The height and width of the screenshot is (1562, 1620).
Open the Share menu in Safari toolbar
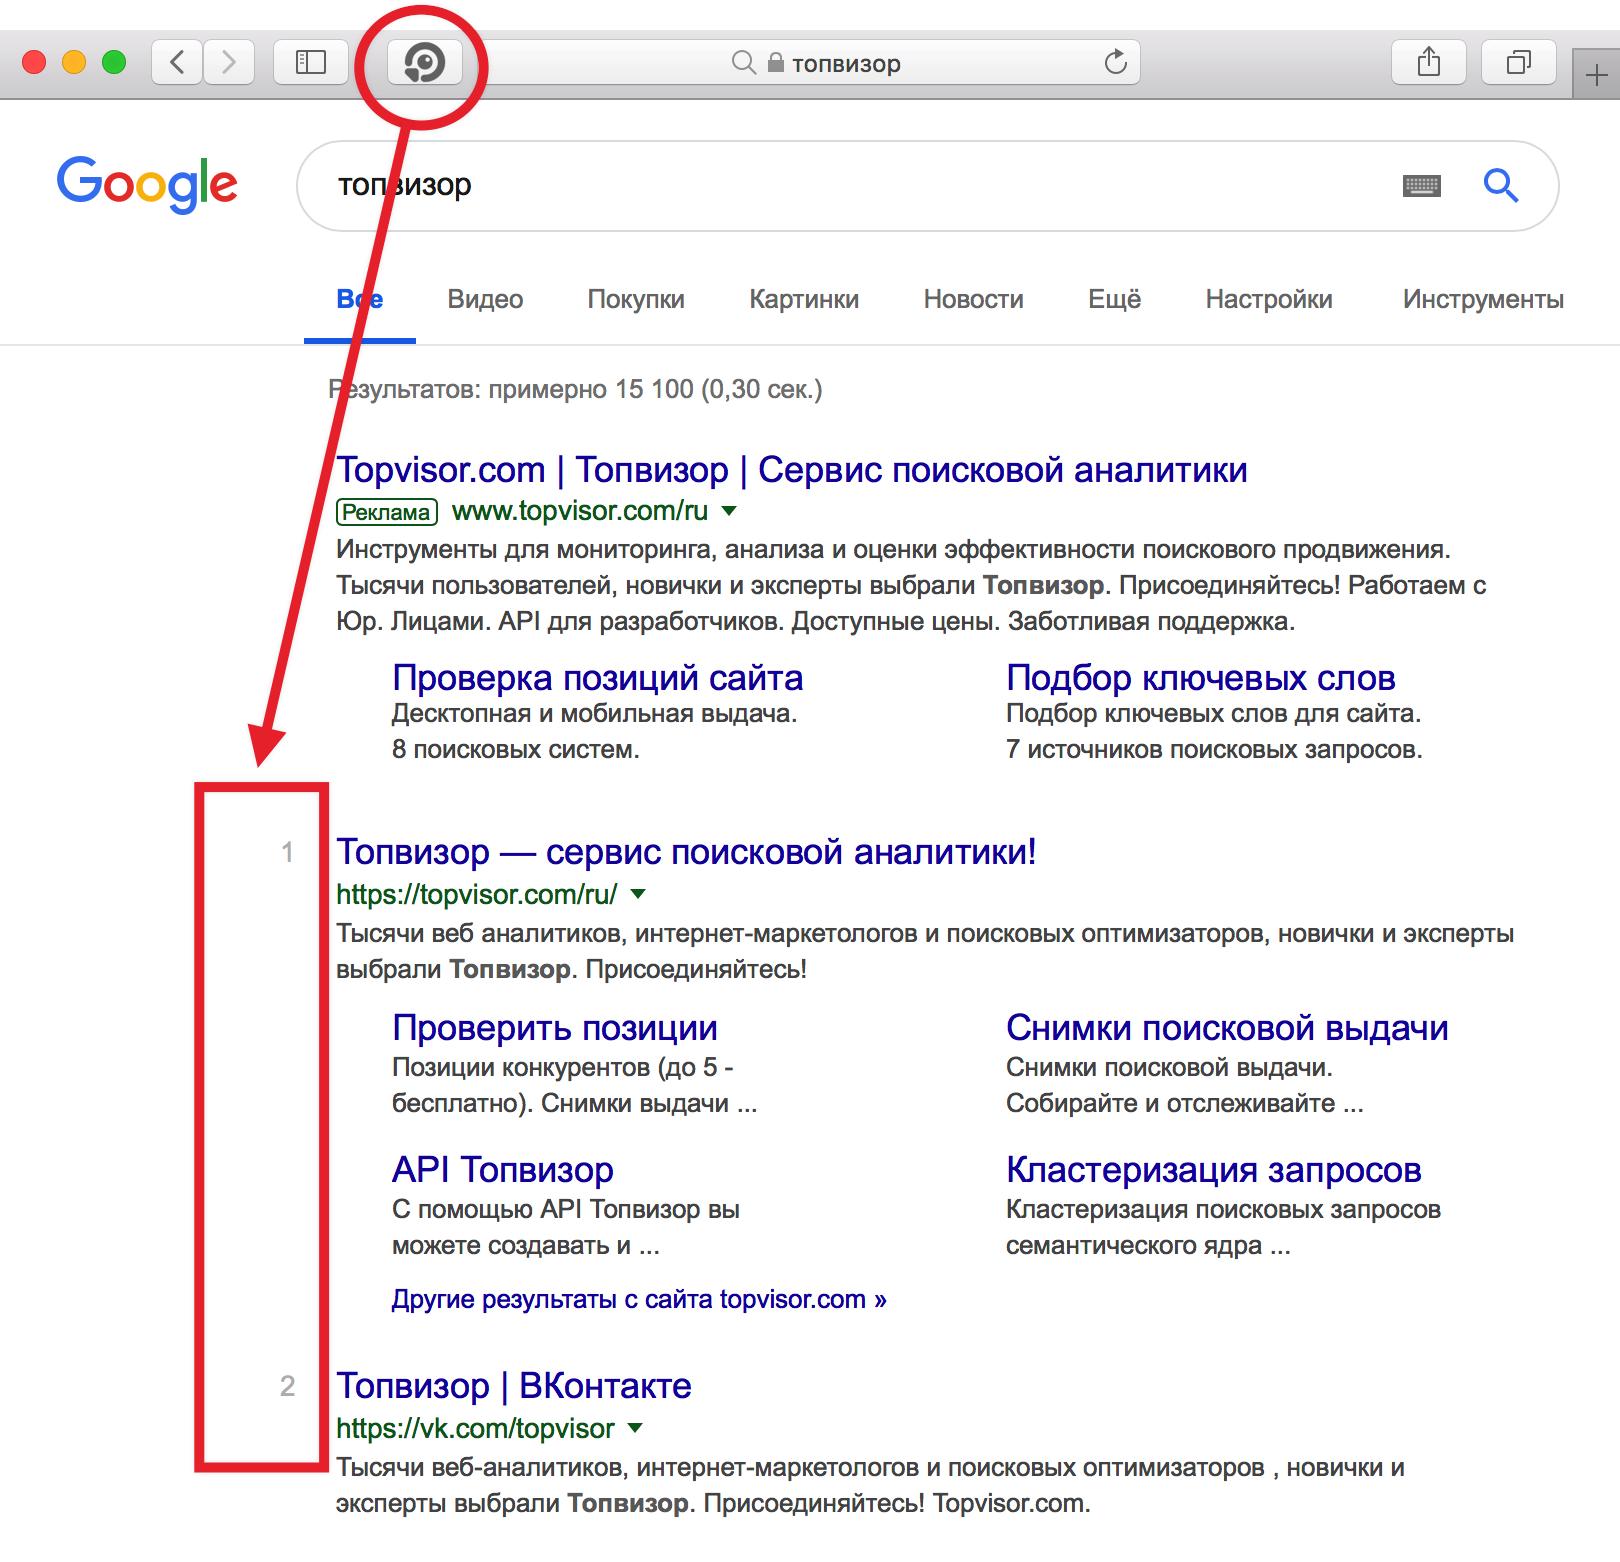coord(1429,63)
